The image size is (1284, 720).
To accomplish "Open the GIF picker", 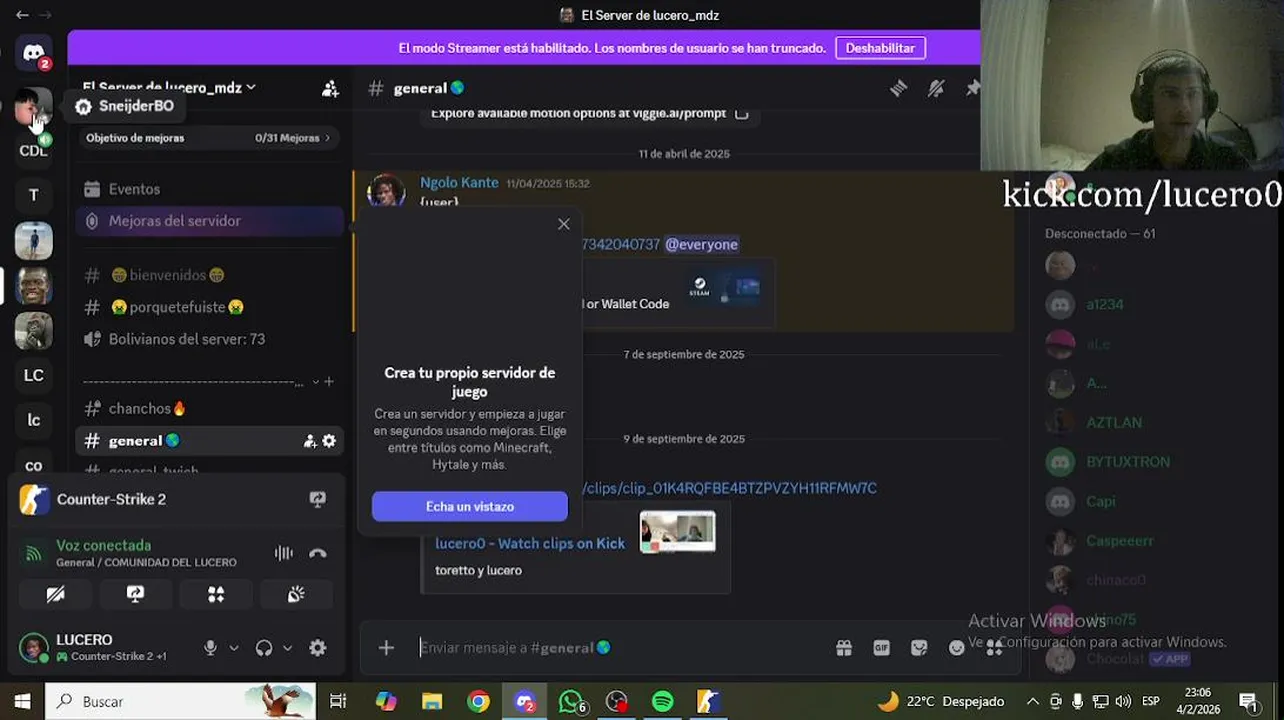I will 881,648.
